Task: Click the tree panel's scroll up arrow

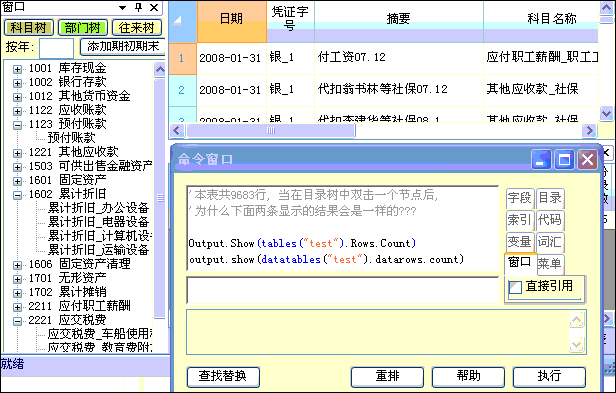Action: [160, 70]
